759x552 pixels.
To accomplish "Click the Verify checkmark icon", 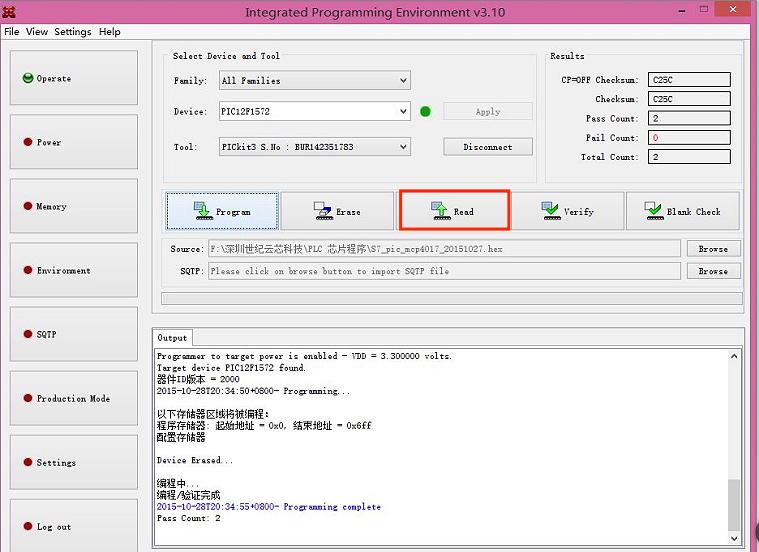I will pos(551,211).
